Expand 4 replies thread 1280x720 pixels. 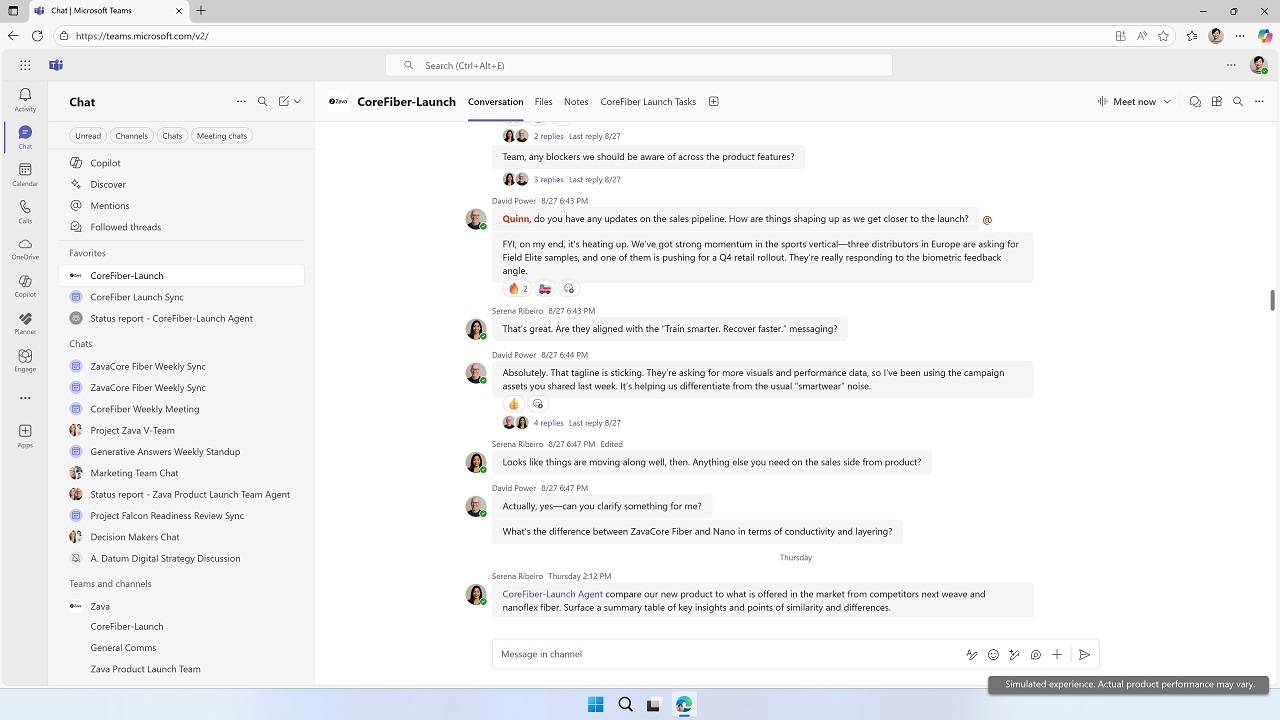[x=548, y=423]
